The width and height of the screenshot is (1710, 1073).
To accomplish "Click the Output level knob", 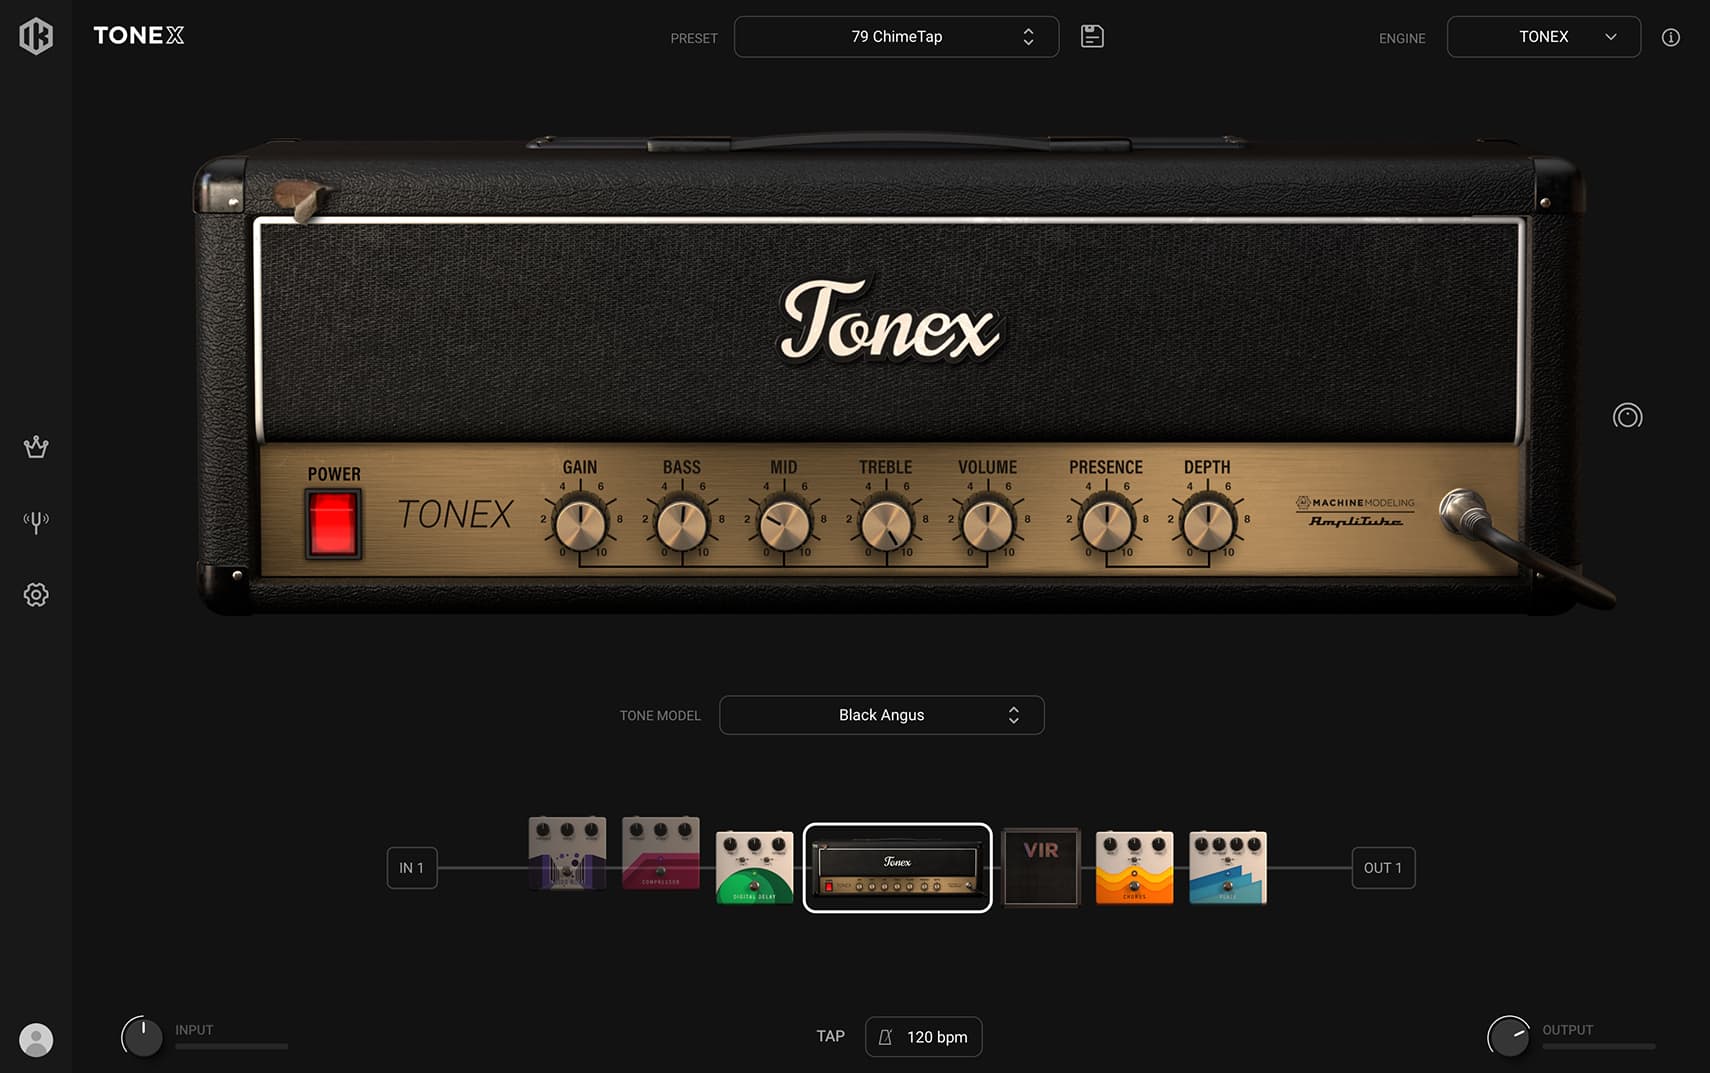I will coord(1508,1037).
